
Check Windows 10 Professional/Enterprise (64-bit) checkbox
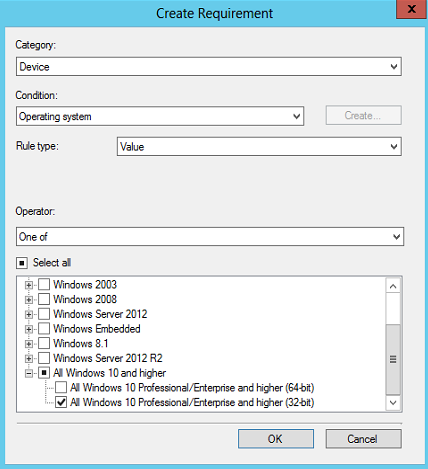(61, 388)
